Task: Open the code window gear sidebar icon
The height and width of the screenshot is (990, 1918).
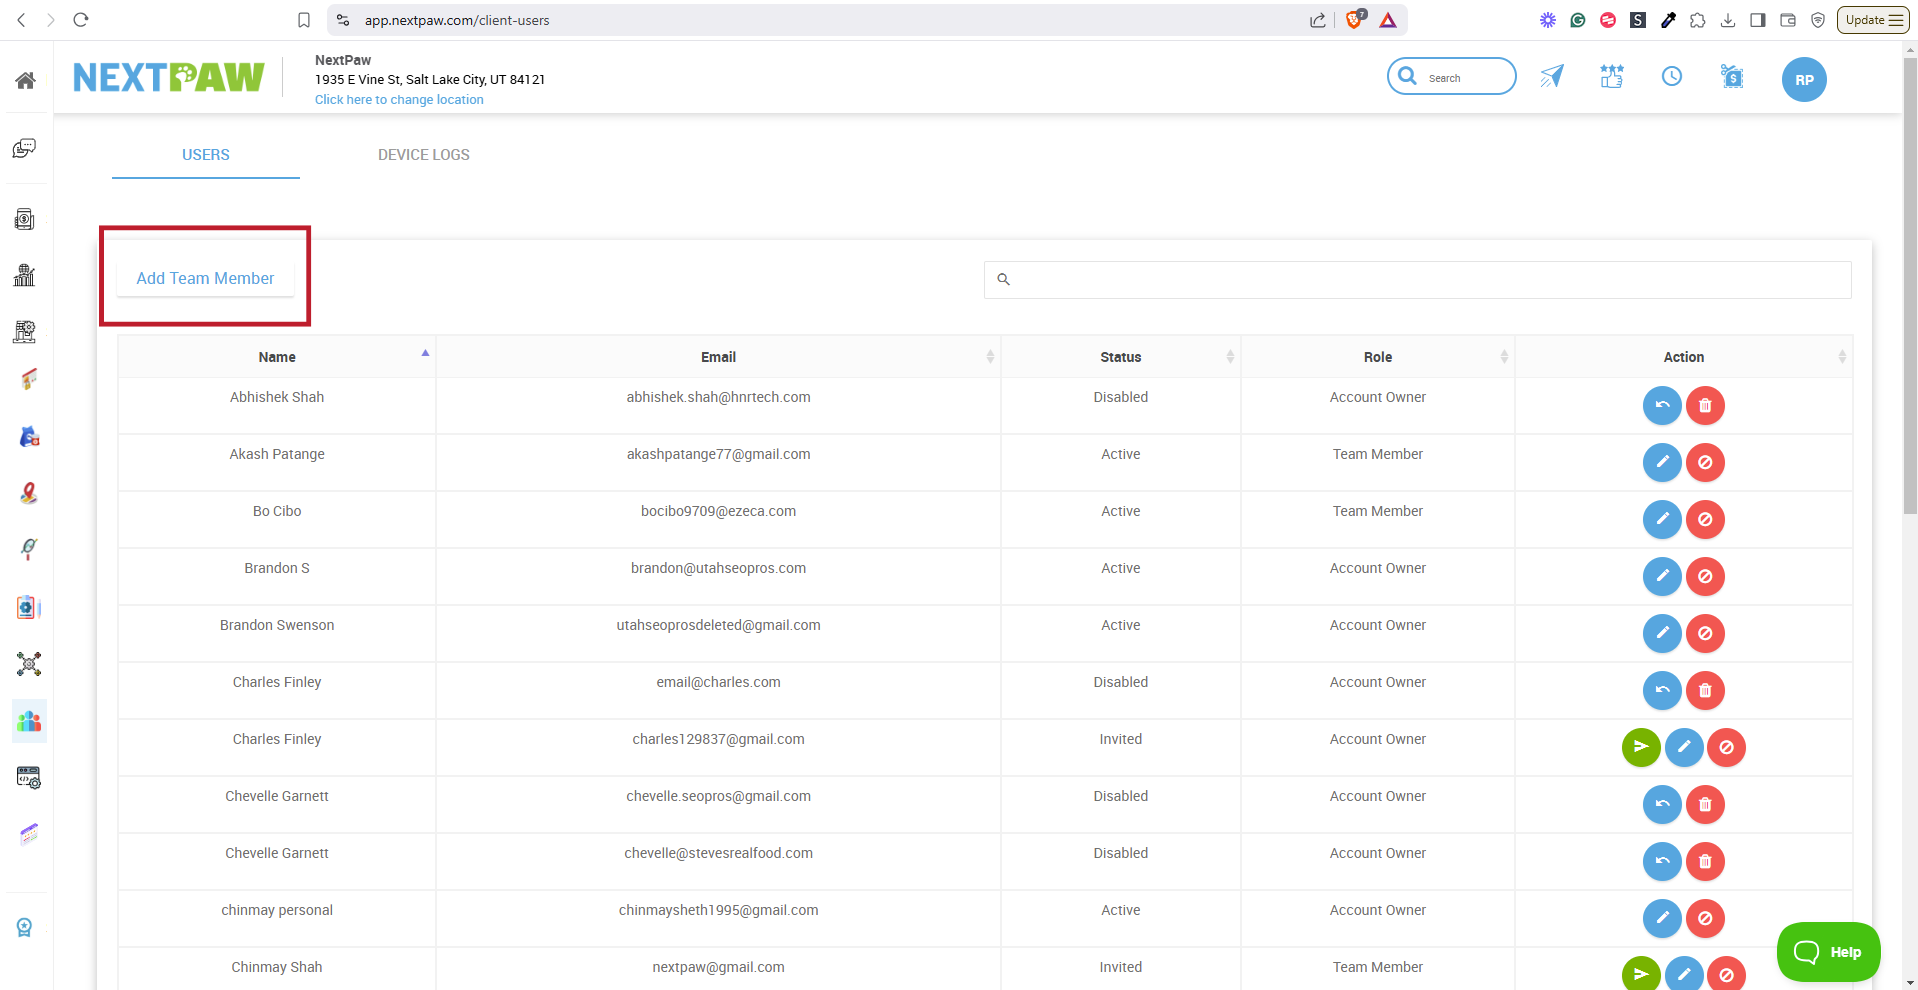Action: (29, 778)
